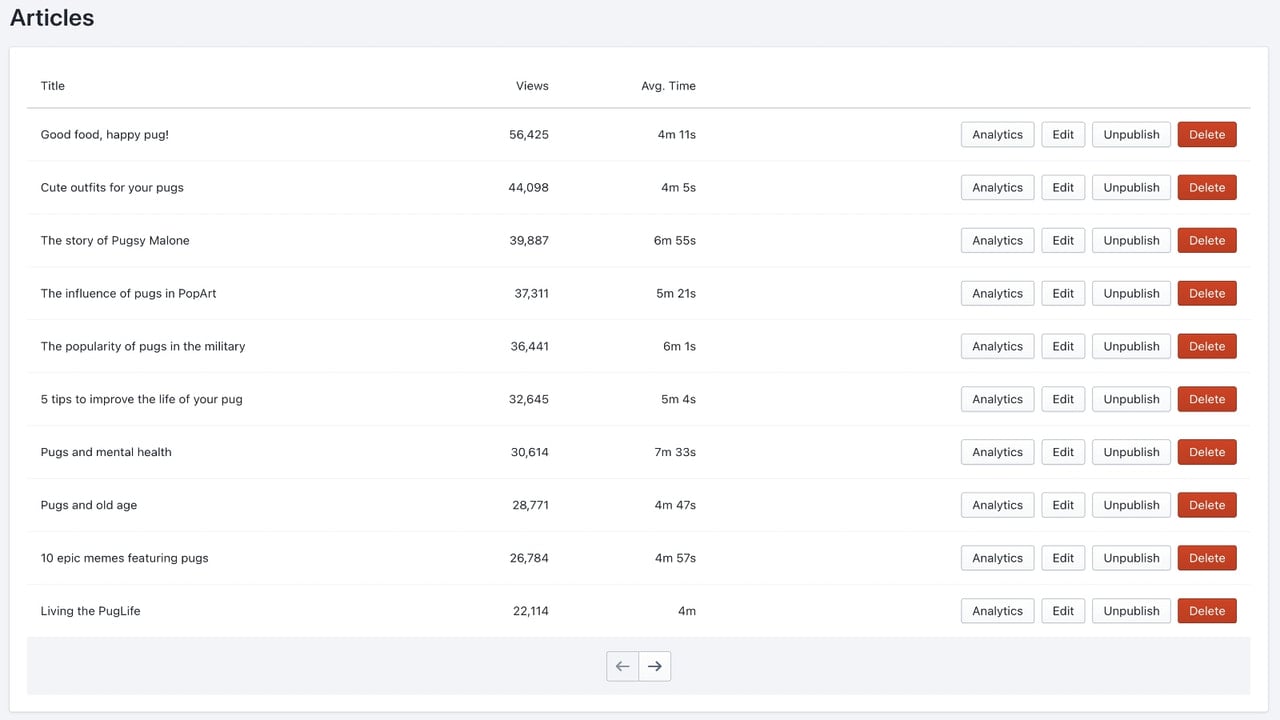The image size is (1280, 720).
Task: Click the 'Views' column header
Action: 532,86
